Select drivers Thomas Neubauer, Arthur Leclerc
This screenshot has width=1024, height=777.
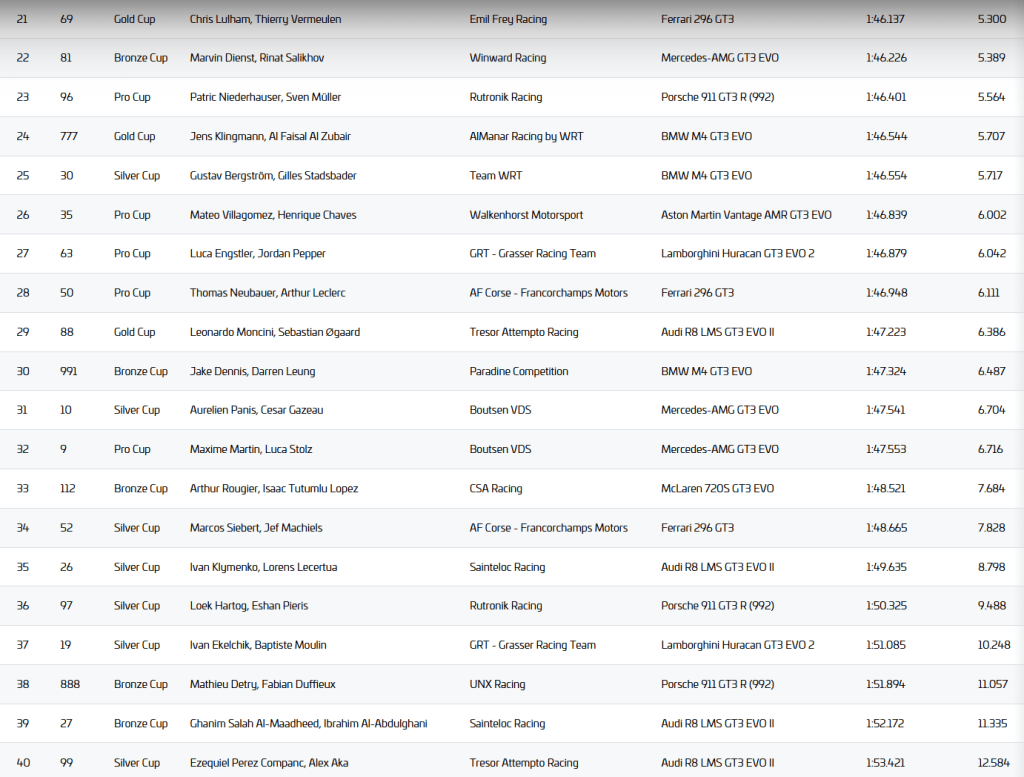coord(267,293)
